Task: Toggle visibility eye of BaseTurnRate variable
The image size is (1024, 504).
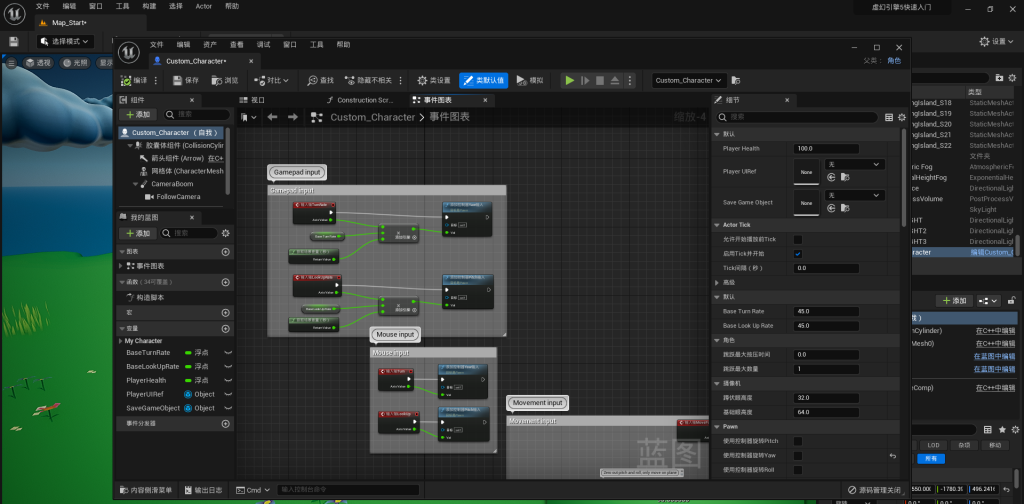Action: pyautogui.click(x=228, y=353)
